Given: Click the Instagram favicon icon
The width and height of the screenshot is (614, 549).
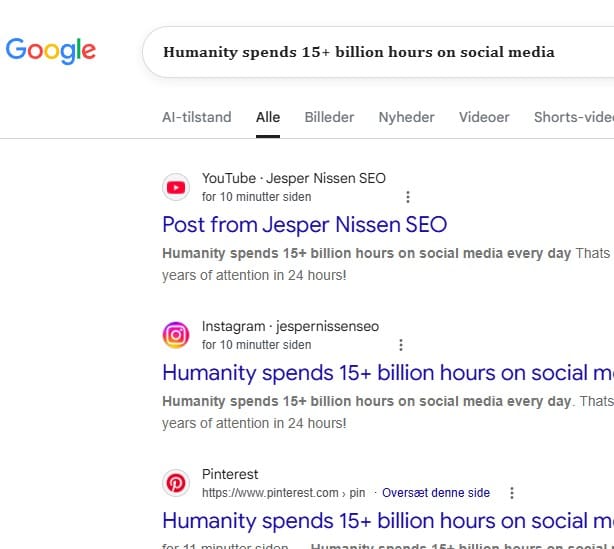Looking at the screenshot, I should [176, 335].
